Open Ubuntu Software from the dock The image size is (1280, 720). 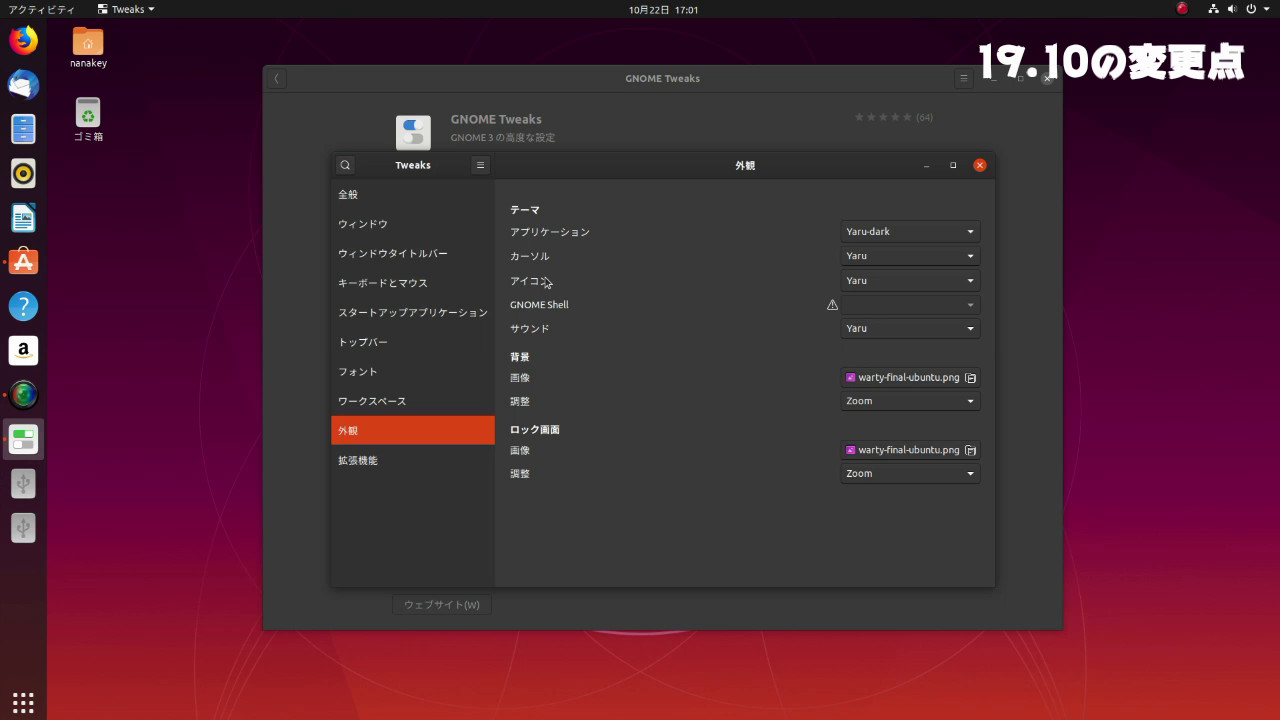coord(22,262)
